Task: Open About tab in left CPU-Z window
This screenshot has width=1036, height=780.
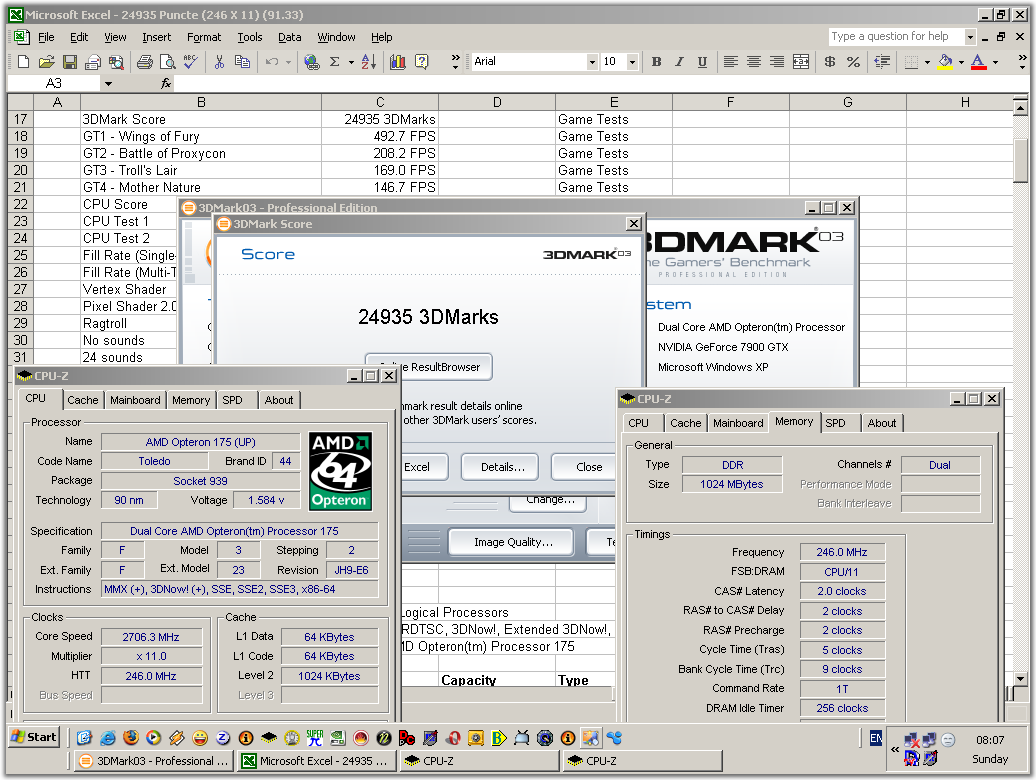Action: point(279,400)
